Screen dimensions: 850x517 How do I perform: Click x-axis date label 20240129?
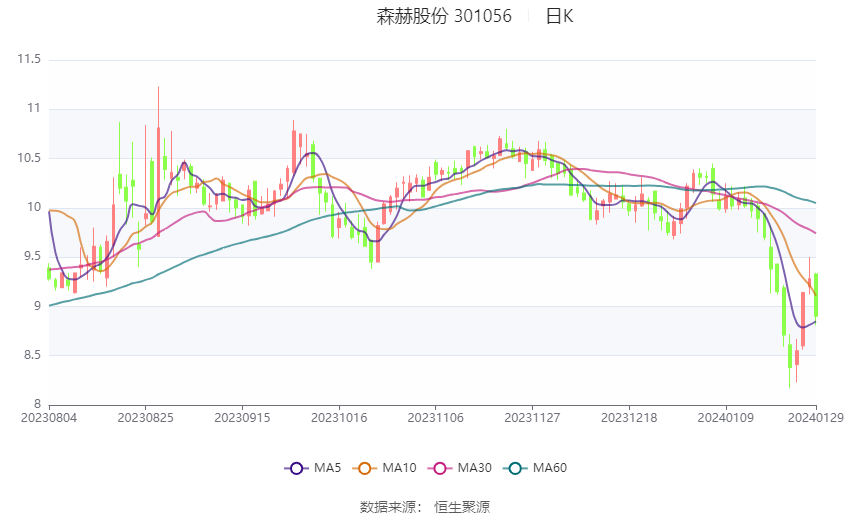[x=816, y=418]
